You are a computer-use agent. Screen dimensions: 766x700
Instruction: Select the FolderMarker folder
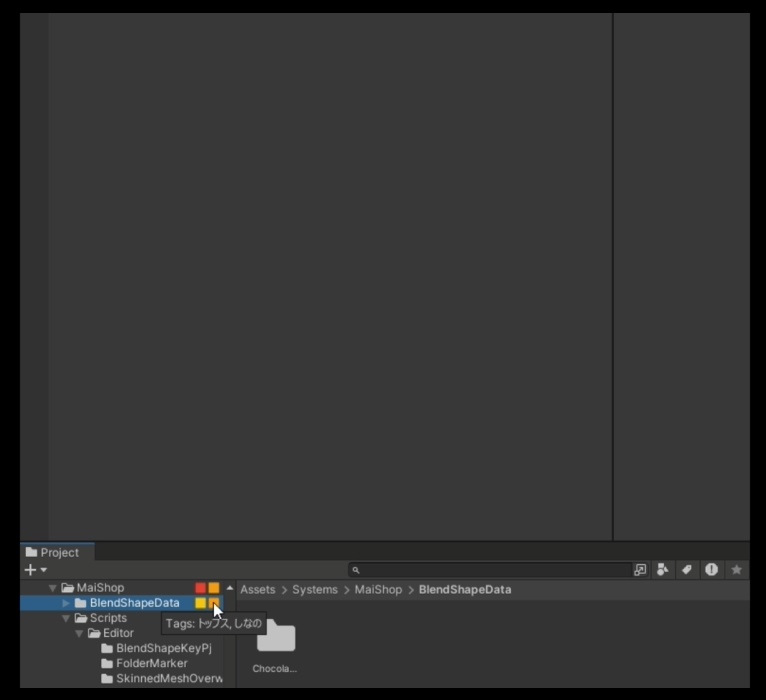[x=151, y=663]
